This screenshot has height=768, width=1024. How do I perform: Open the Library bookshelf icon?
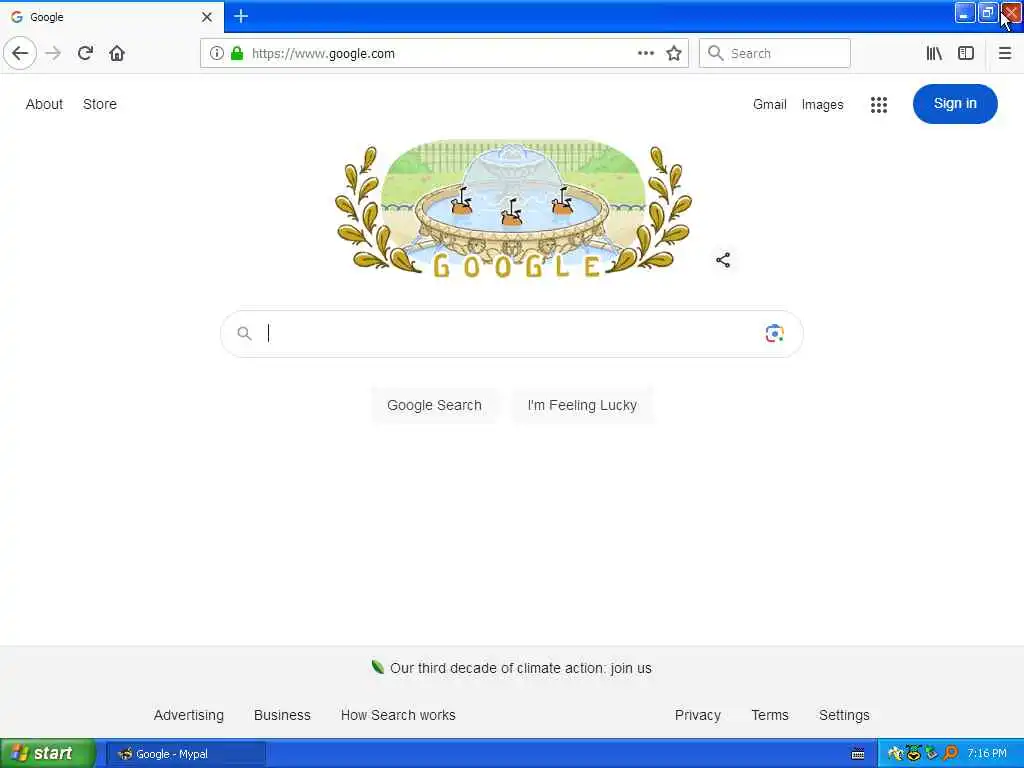point(934,54)
